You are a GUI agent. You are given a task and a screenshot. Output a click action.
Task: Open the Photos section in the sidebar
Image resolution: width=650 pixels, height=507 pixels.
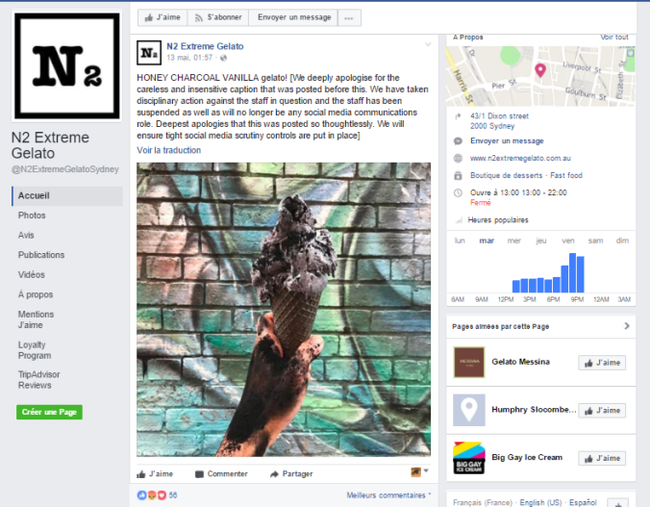32,216
